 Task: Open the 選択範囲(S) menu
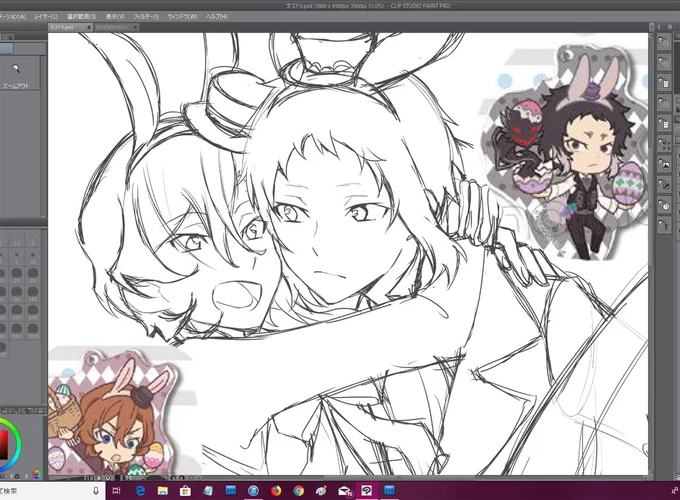coord(82,16)
